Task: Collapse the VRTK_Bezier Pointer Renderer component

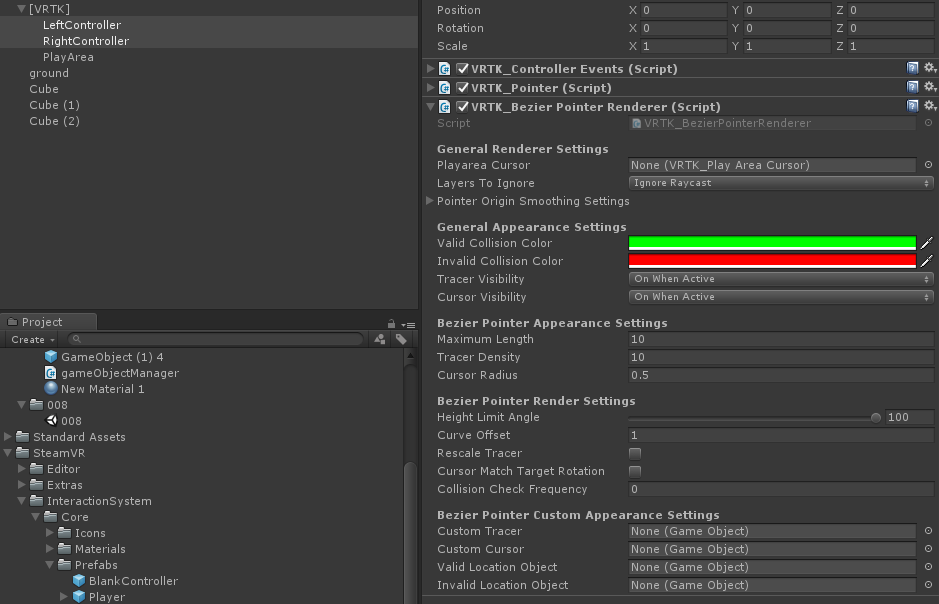Action: (430, 107)
